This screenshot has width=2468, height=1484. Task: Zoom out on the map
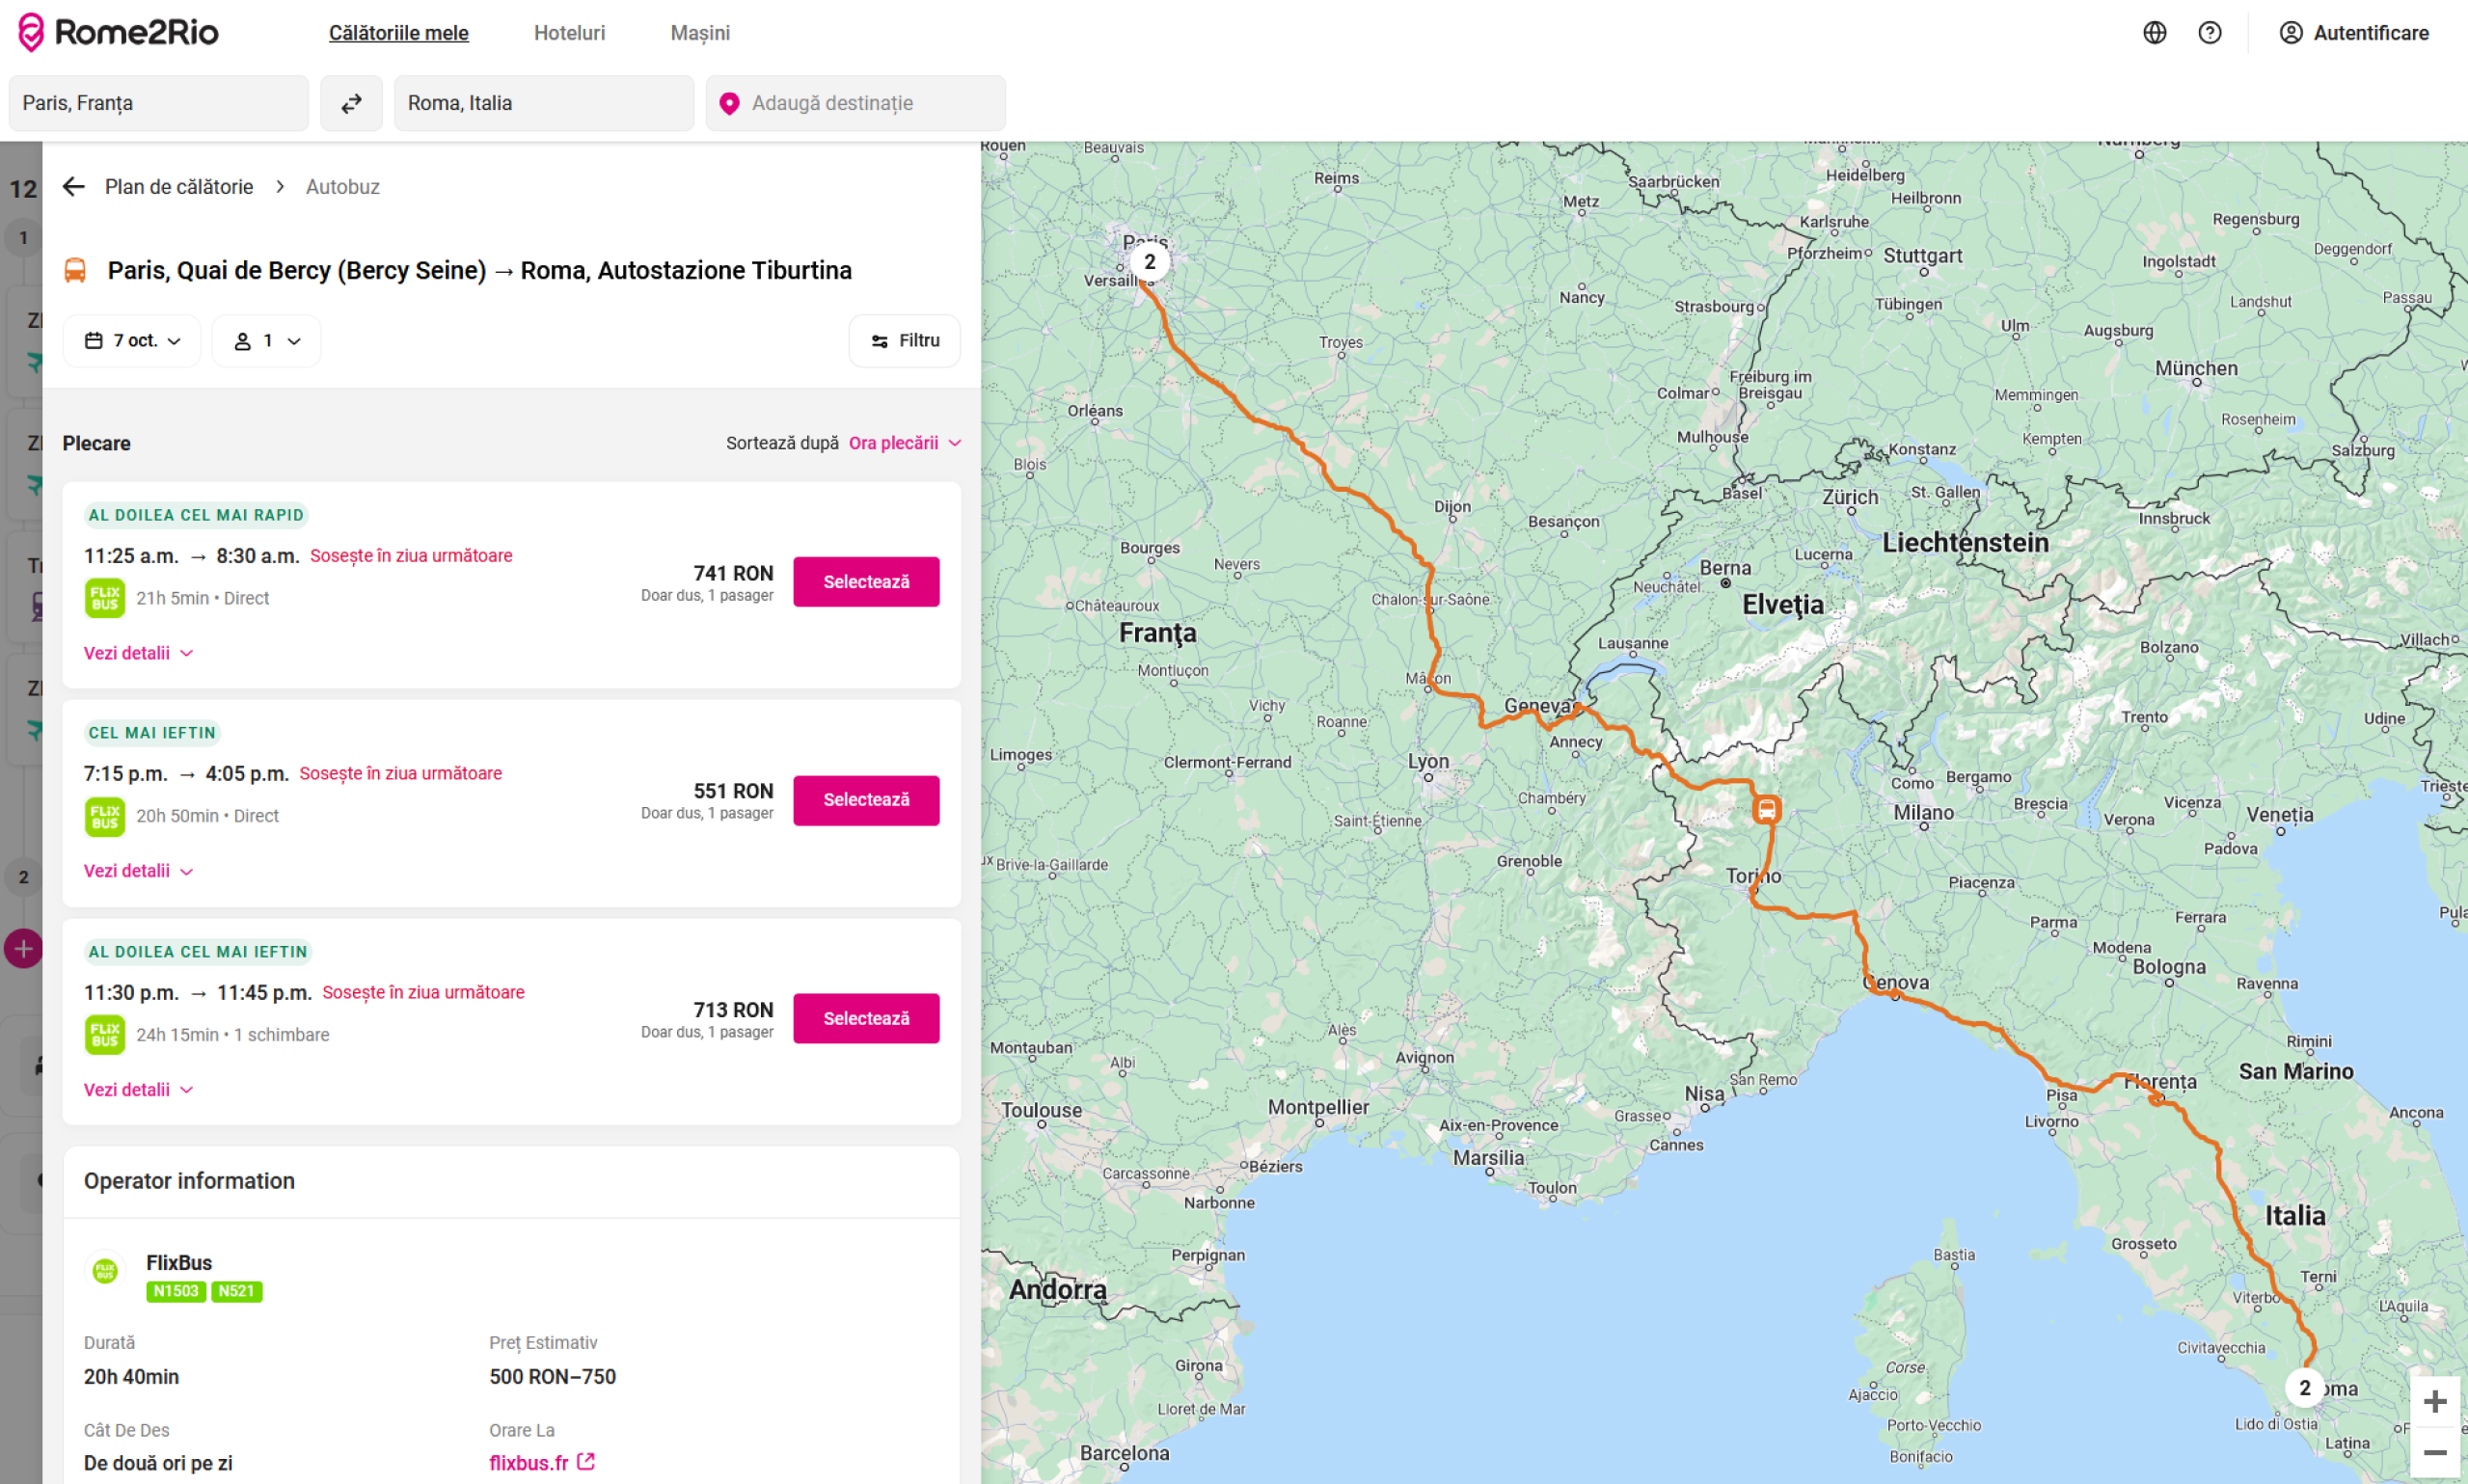(2434, 1452)
